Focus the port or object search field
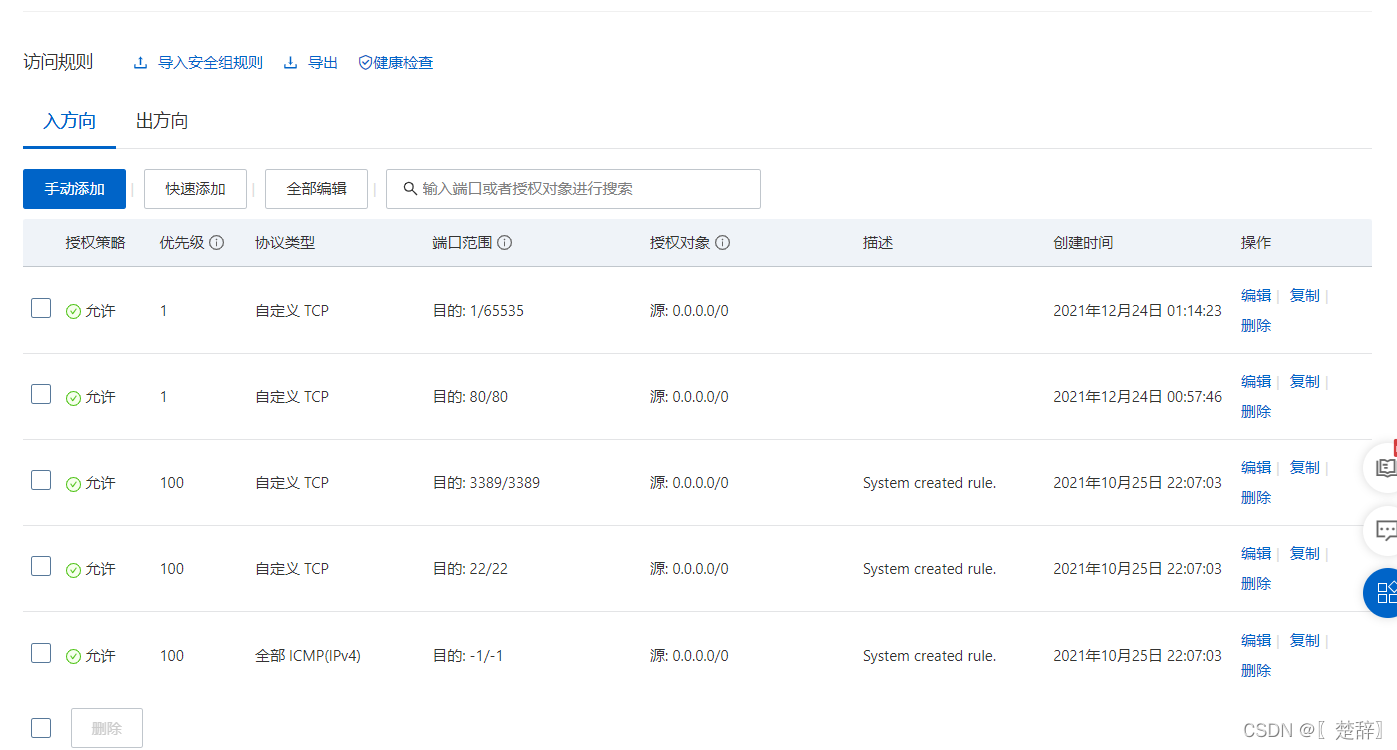Image resolution: width=1397 pixels, height=750 pixels. tap(573, 189)
